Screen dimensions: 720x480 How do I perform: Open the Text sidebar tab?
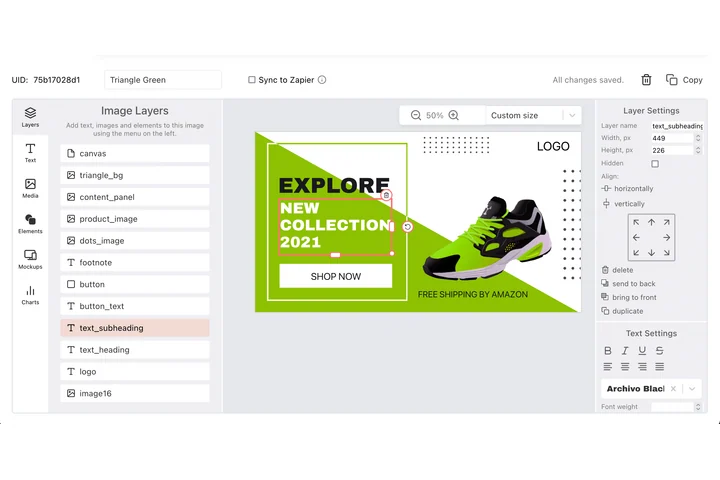pyautogui.click(x=30, y=153)
